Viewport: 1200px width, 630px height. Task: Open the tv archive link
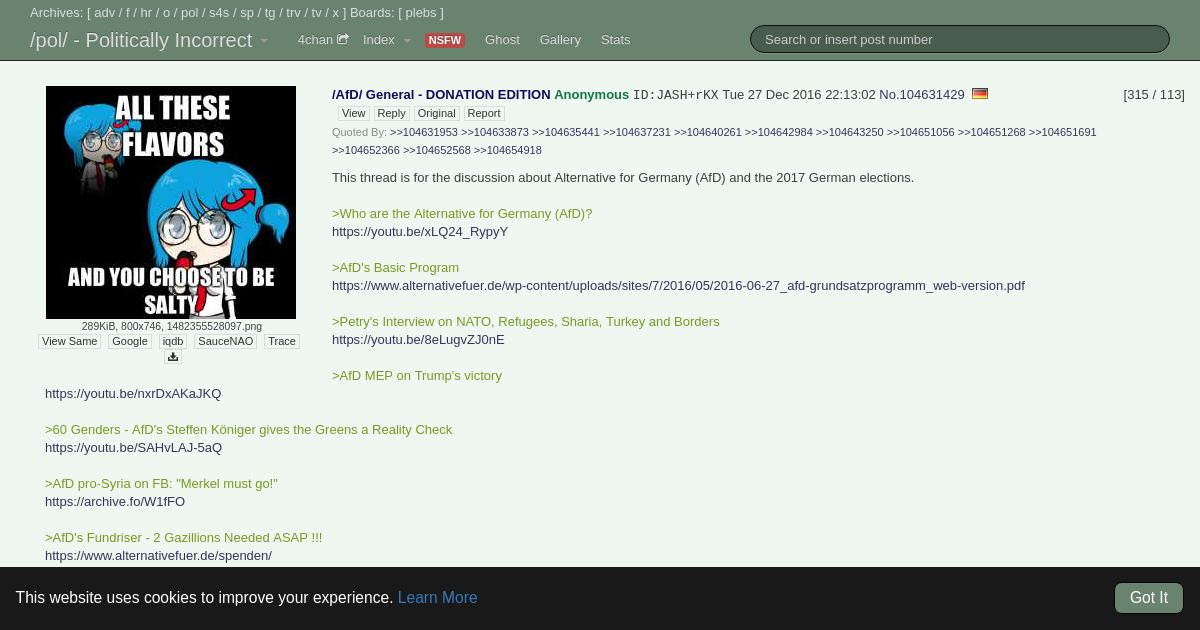click(x=317, y=13)
